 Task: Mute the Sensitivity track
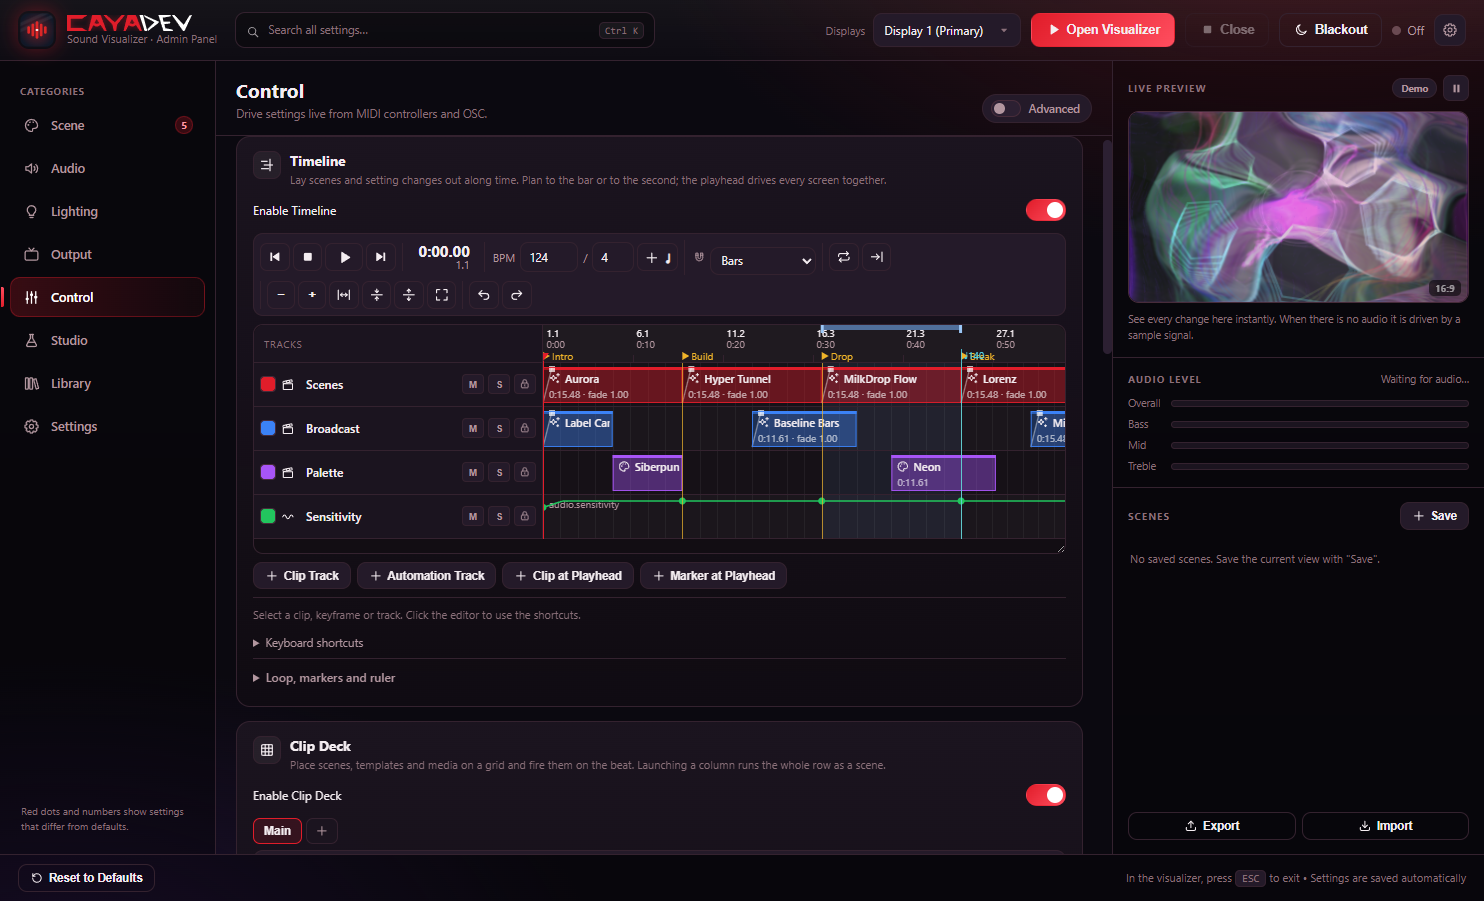pyautogui.click(x=473, y=517)
